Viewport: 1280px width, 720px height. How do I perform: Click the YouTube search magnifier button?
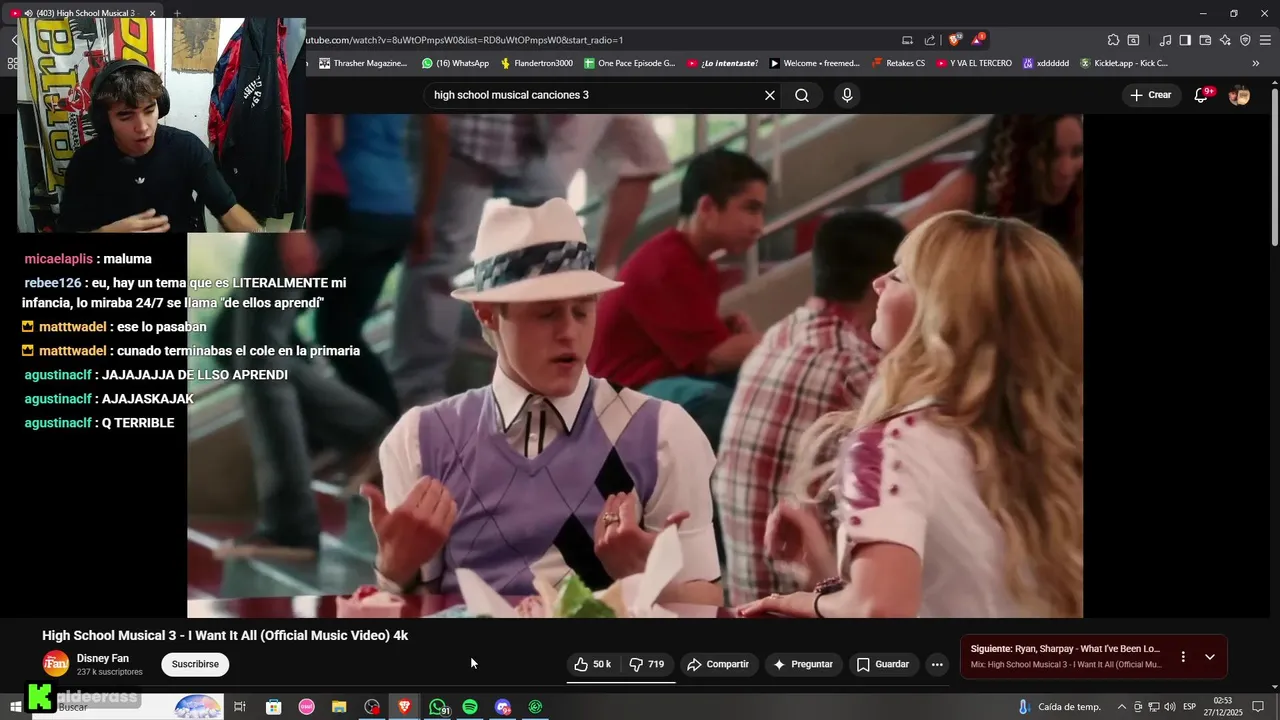click(x=802, y=95)
